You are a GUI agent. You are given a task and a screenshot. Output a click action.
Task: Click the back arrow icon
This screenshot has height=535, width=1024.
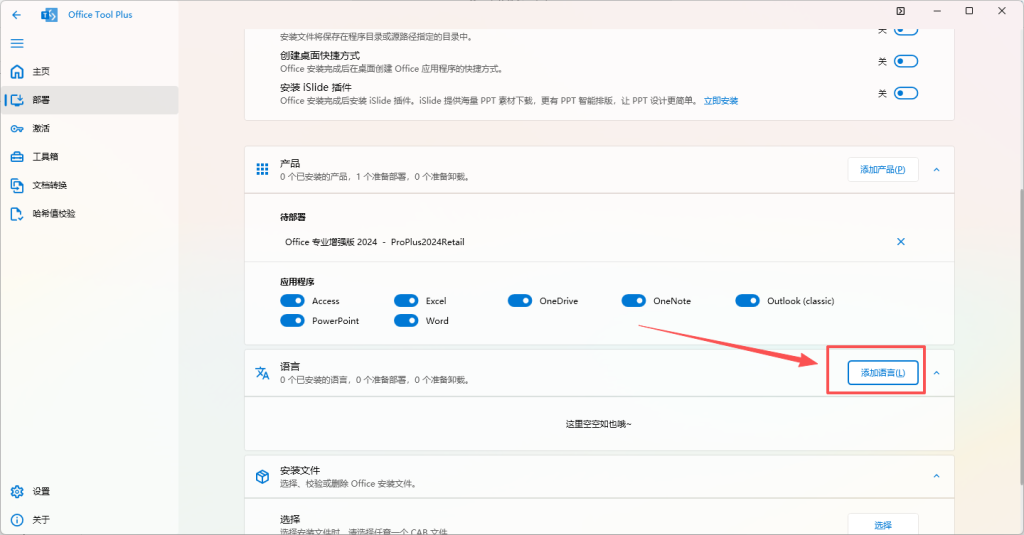pyautogui.click(x=16, y=15)
